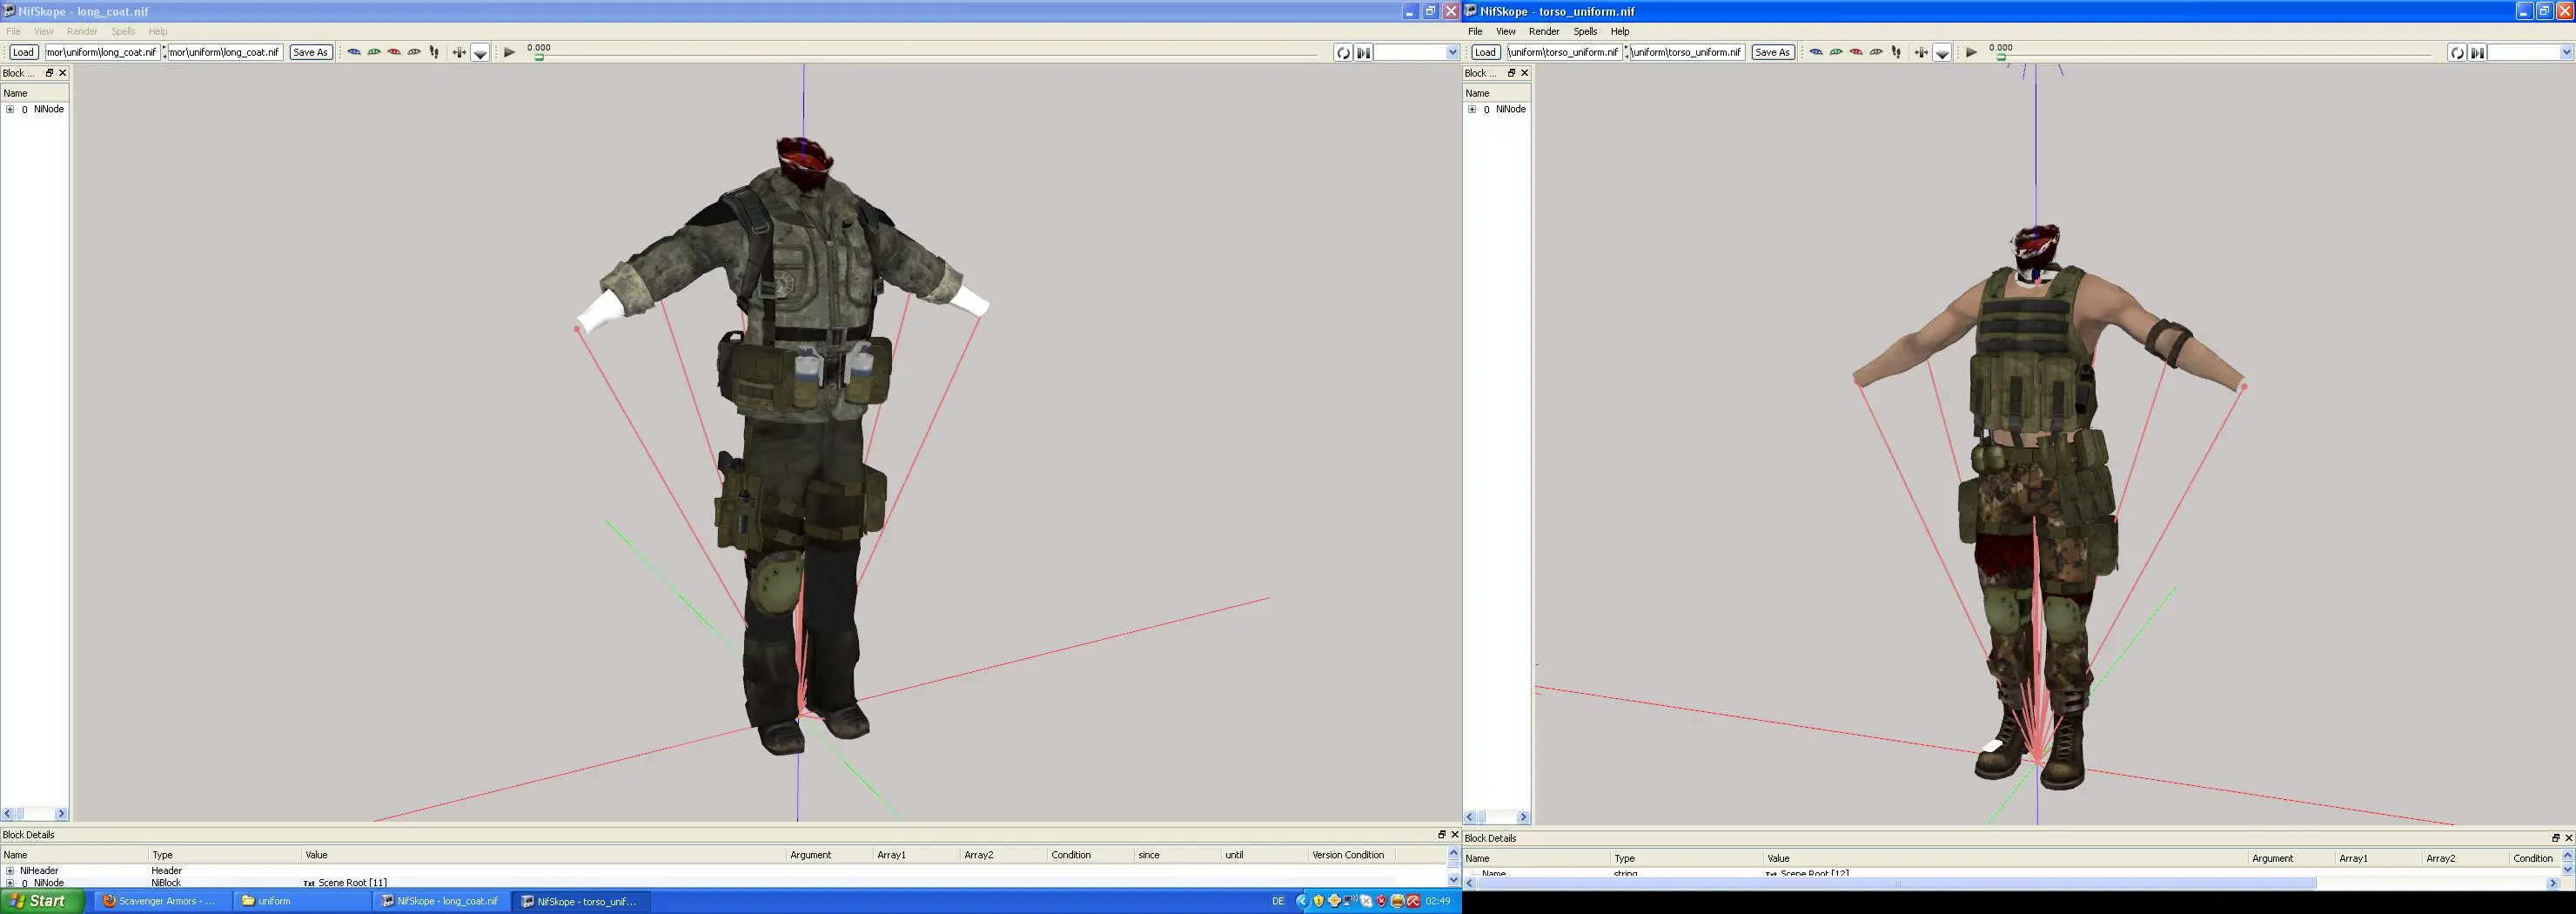This screenshot has width=2576, height=914.
Task: Click footsteps walk view icon in torso_uniform window
Action: tap(1896, 52)
